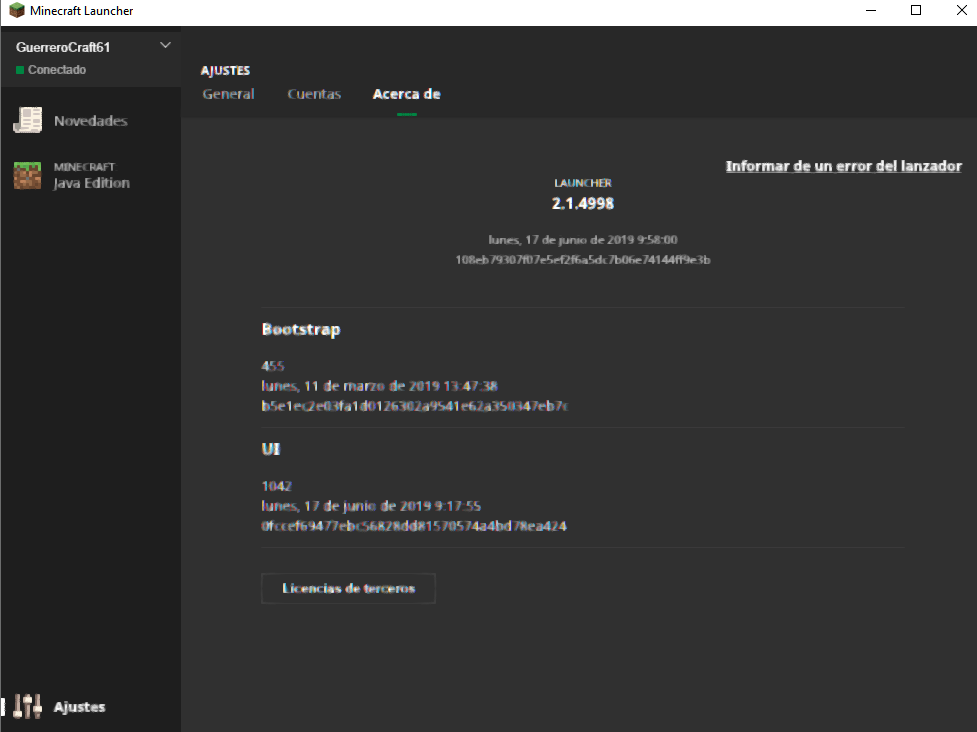Click the GuerreroCraft61 account name
Image resolution: width=977 pixels, height=732 pixels.
click(63, 47)
